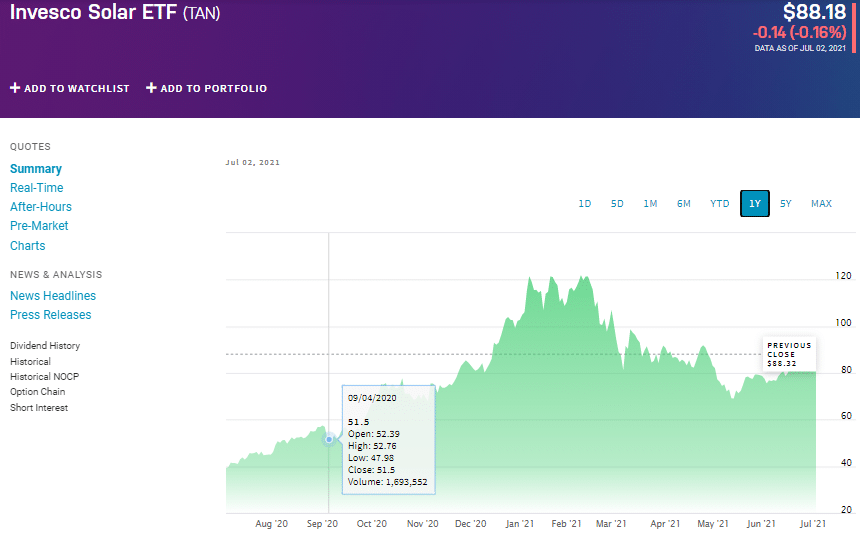Go to After-Hours quotes
The height and width of the screenshot is (541, 860).
pyautogui.click(x=41, y=207)
